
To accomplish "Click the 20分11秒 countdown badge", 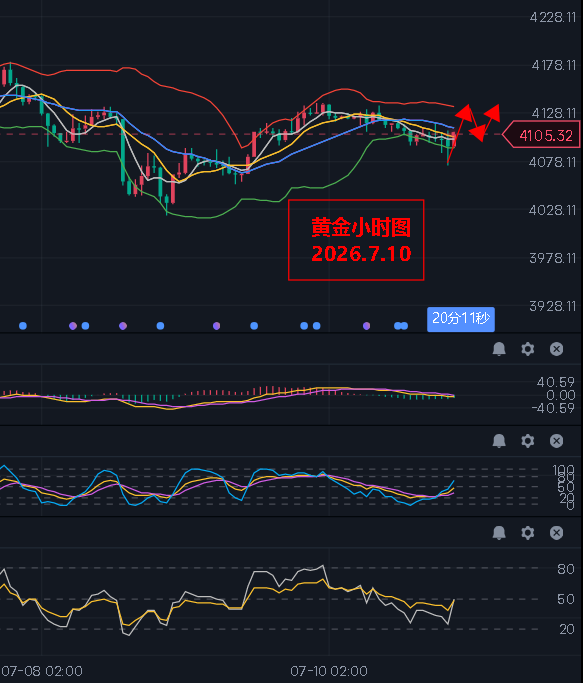I will point(461,319).
